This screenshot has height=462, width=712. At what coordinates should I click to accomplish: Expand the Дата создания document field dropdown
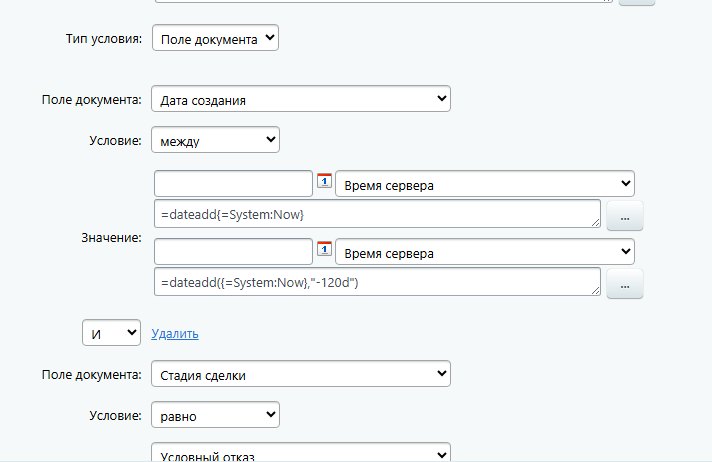(301, 99)
